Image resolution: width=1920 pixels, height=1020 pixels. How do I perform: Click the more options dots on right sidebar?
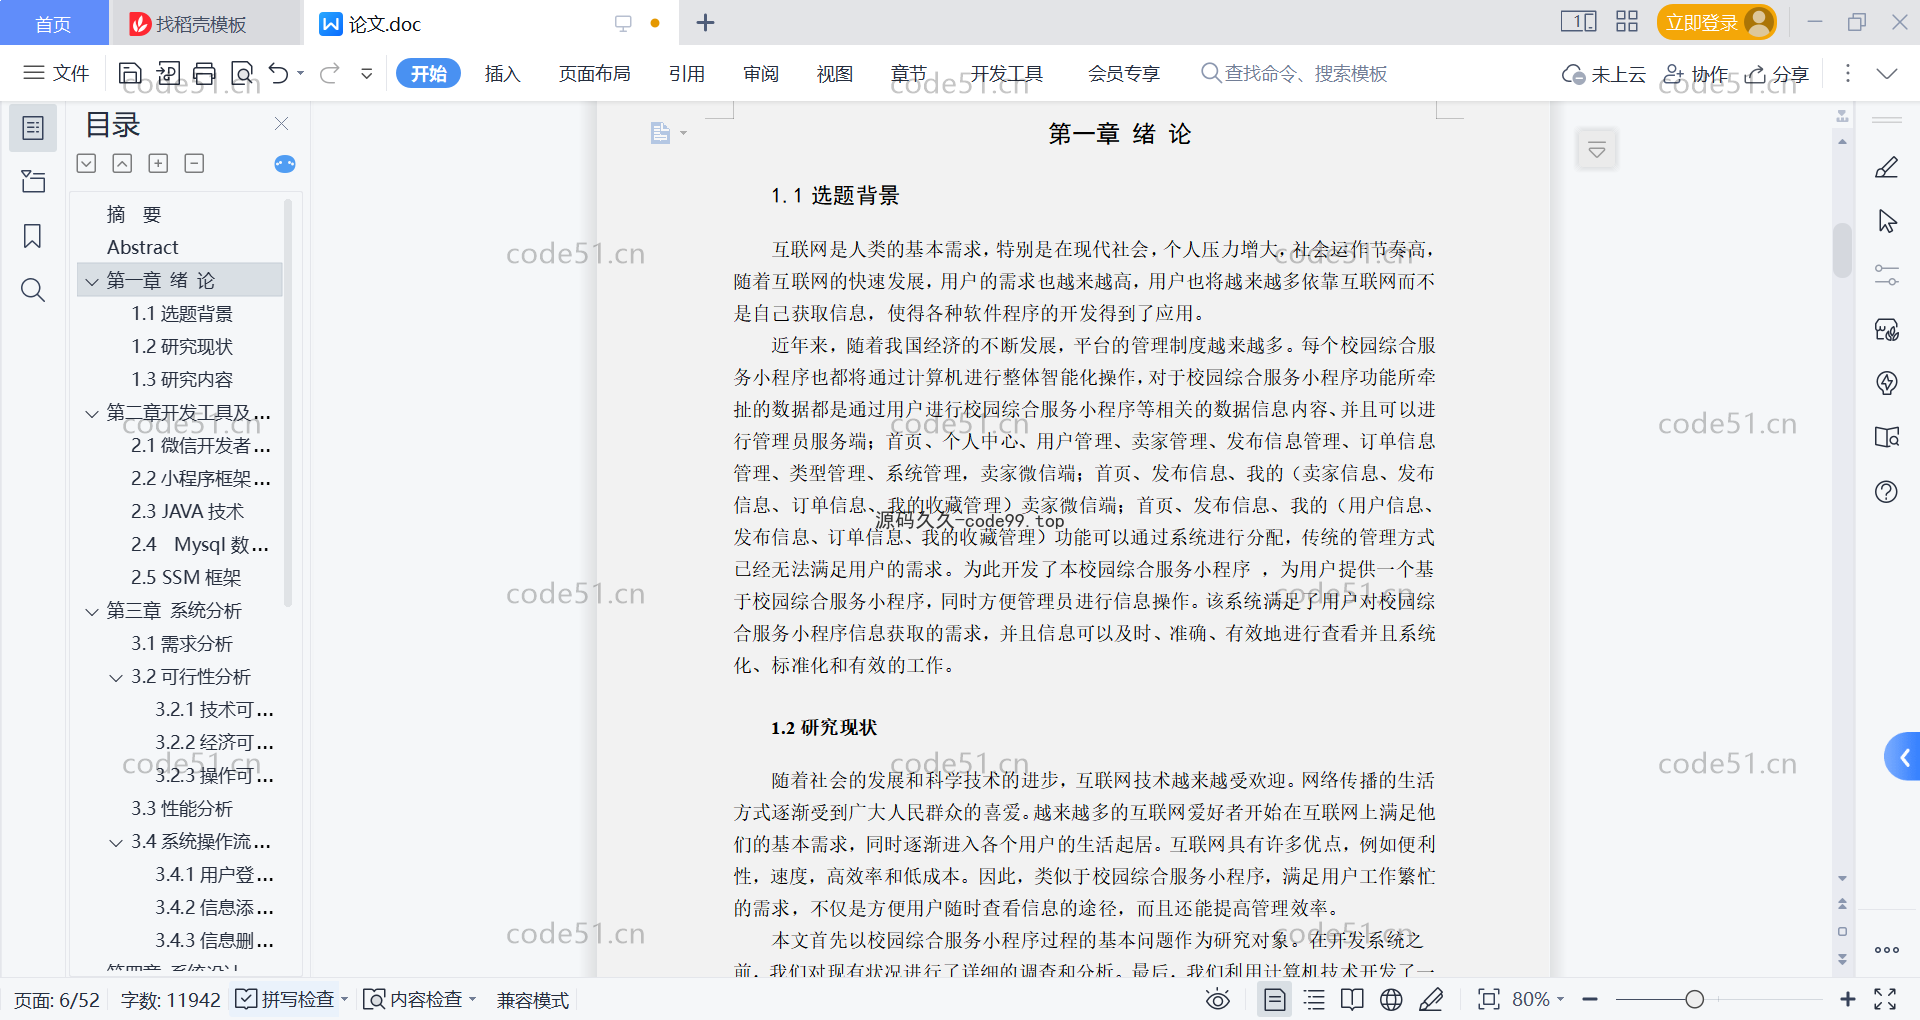pyautogui.click(x=1887, y=950)
